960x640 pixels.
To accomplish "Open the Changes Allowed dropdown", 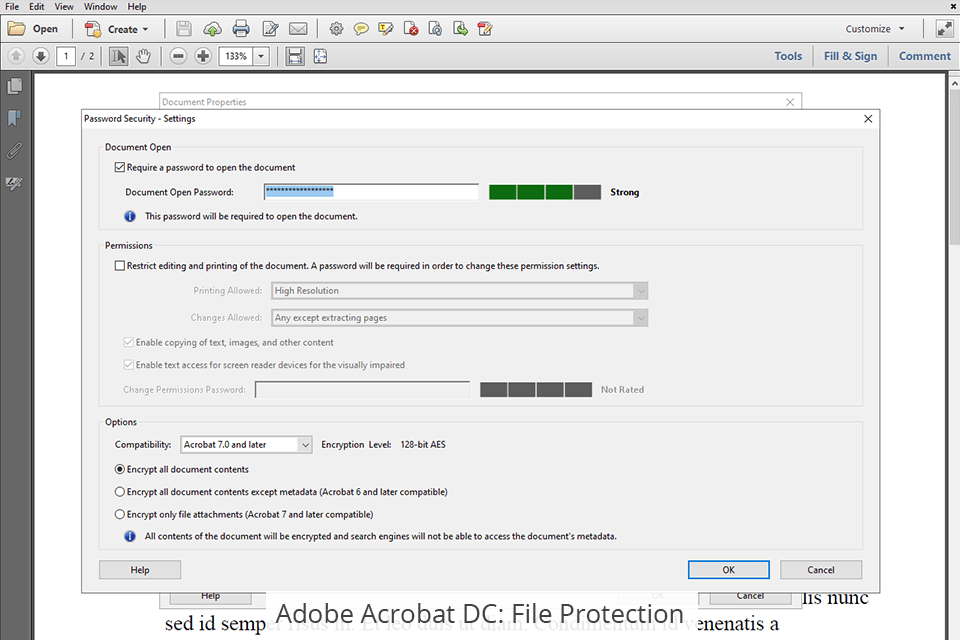I will pyautogui.click(x=459, y=318).
